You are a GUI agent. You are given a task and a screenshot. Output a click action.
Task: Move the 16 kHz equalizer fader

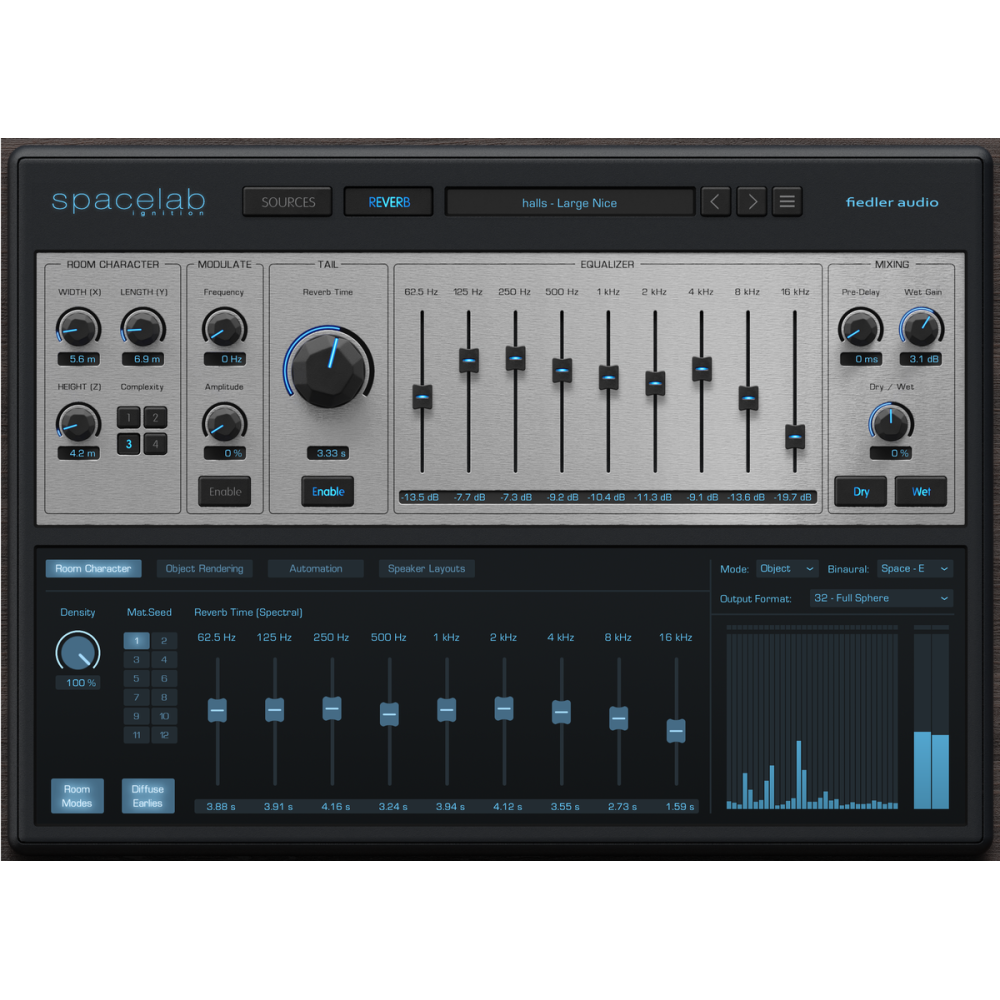pyautogui.click(x=794, y=436)
